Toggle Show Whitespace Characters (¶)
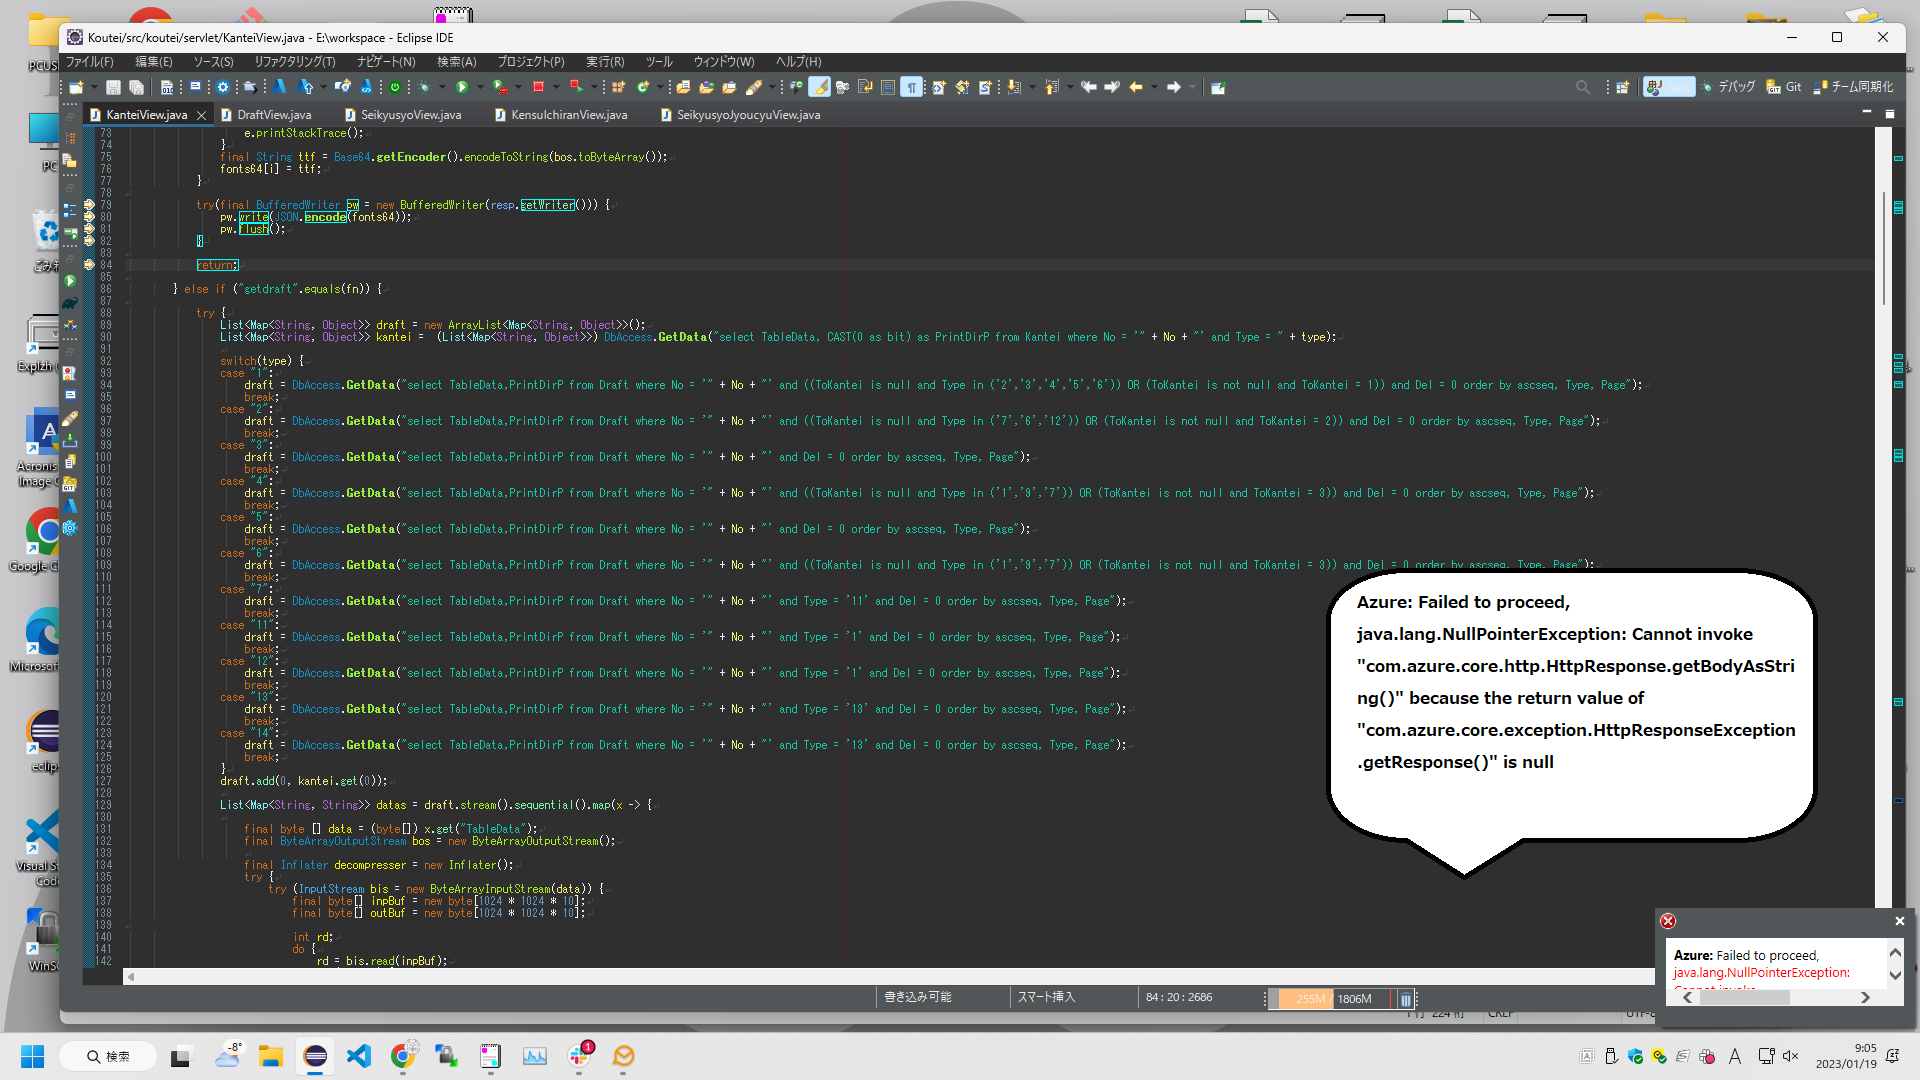The height and width of the screenshot is (1080, 1920). pyautogui.click(x=912, y=88)
